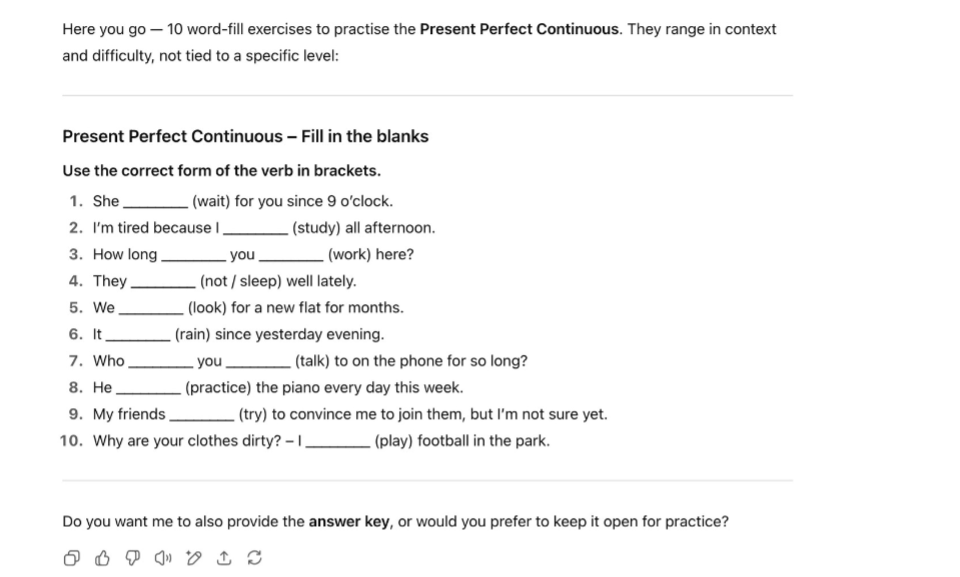
Task: Click the copy response icon
Action: (71, 558)
